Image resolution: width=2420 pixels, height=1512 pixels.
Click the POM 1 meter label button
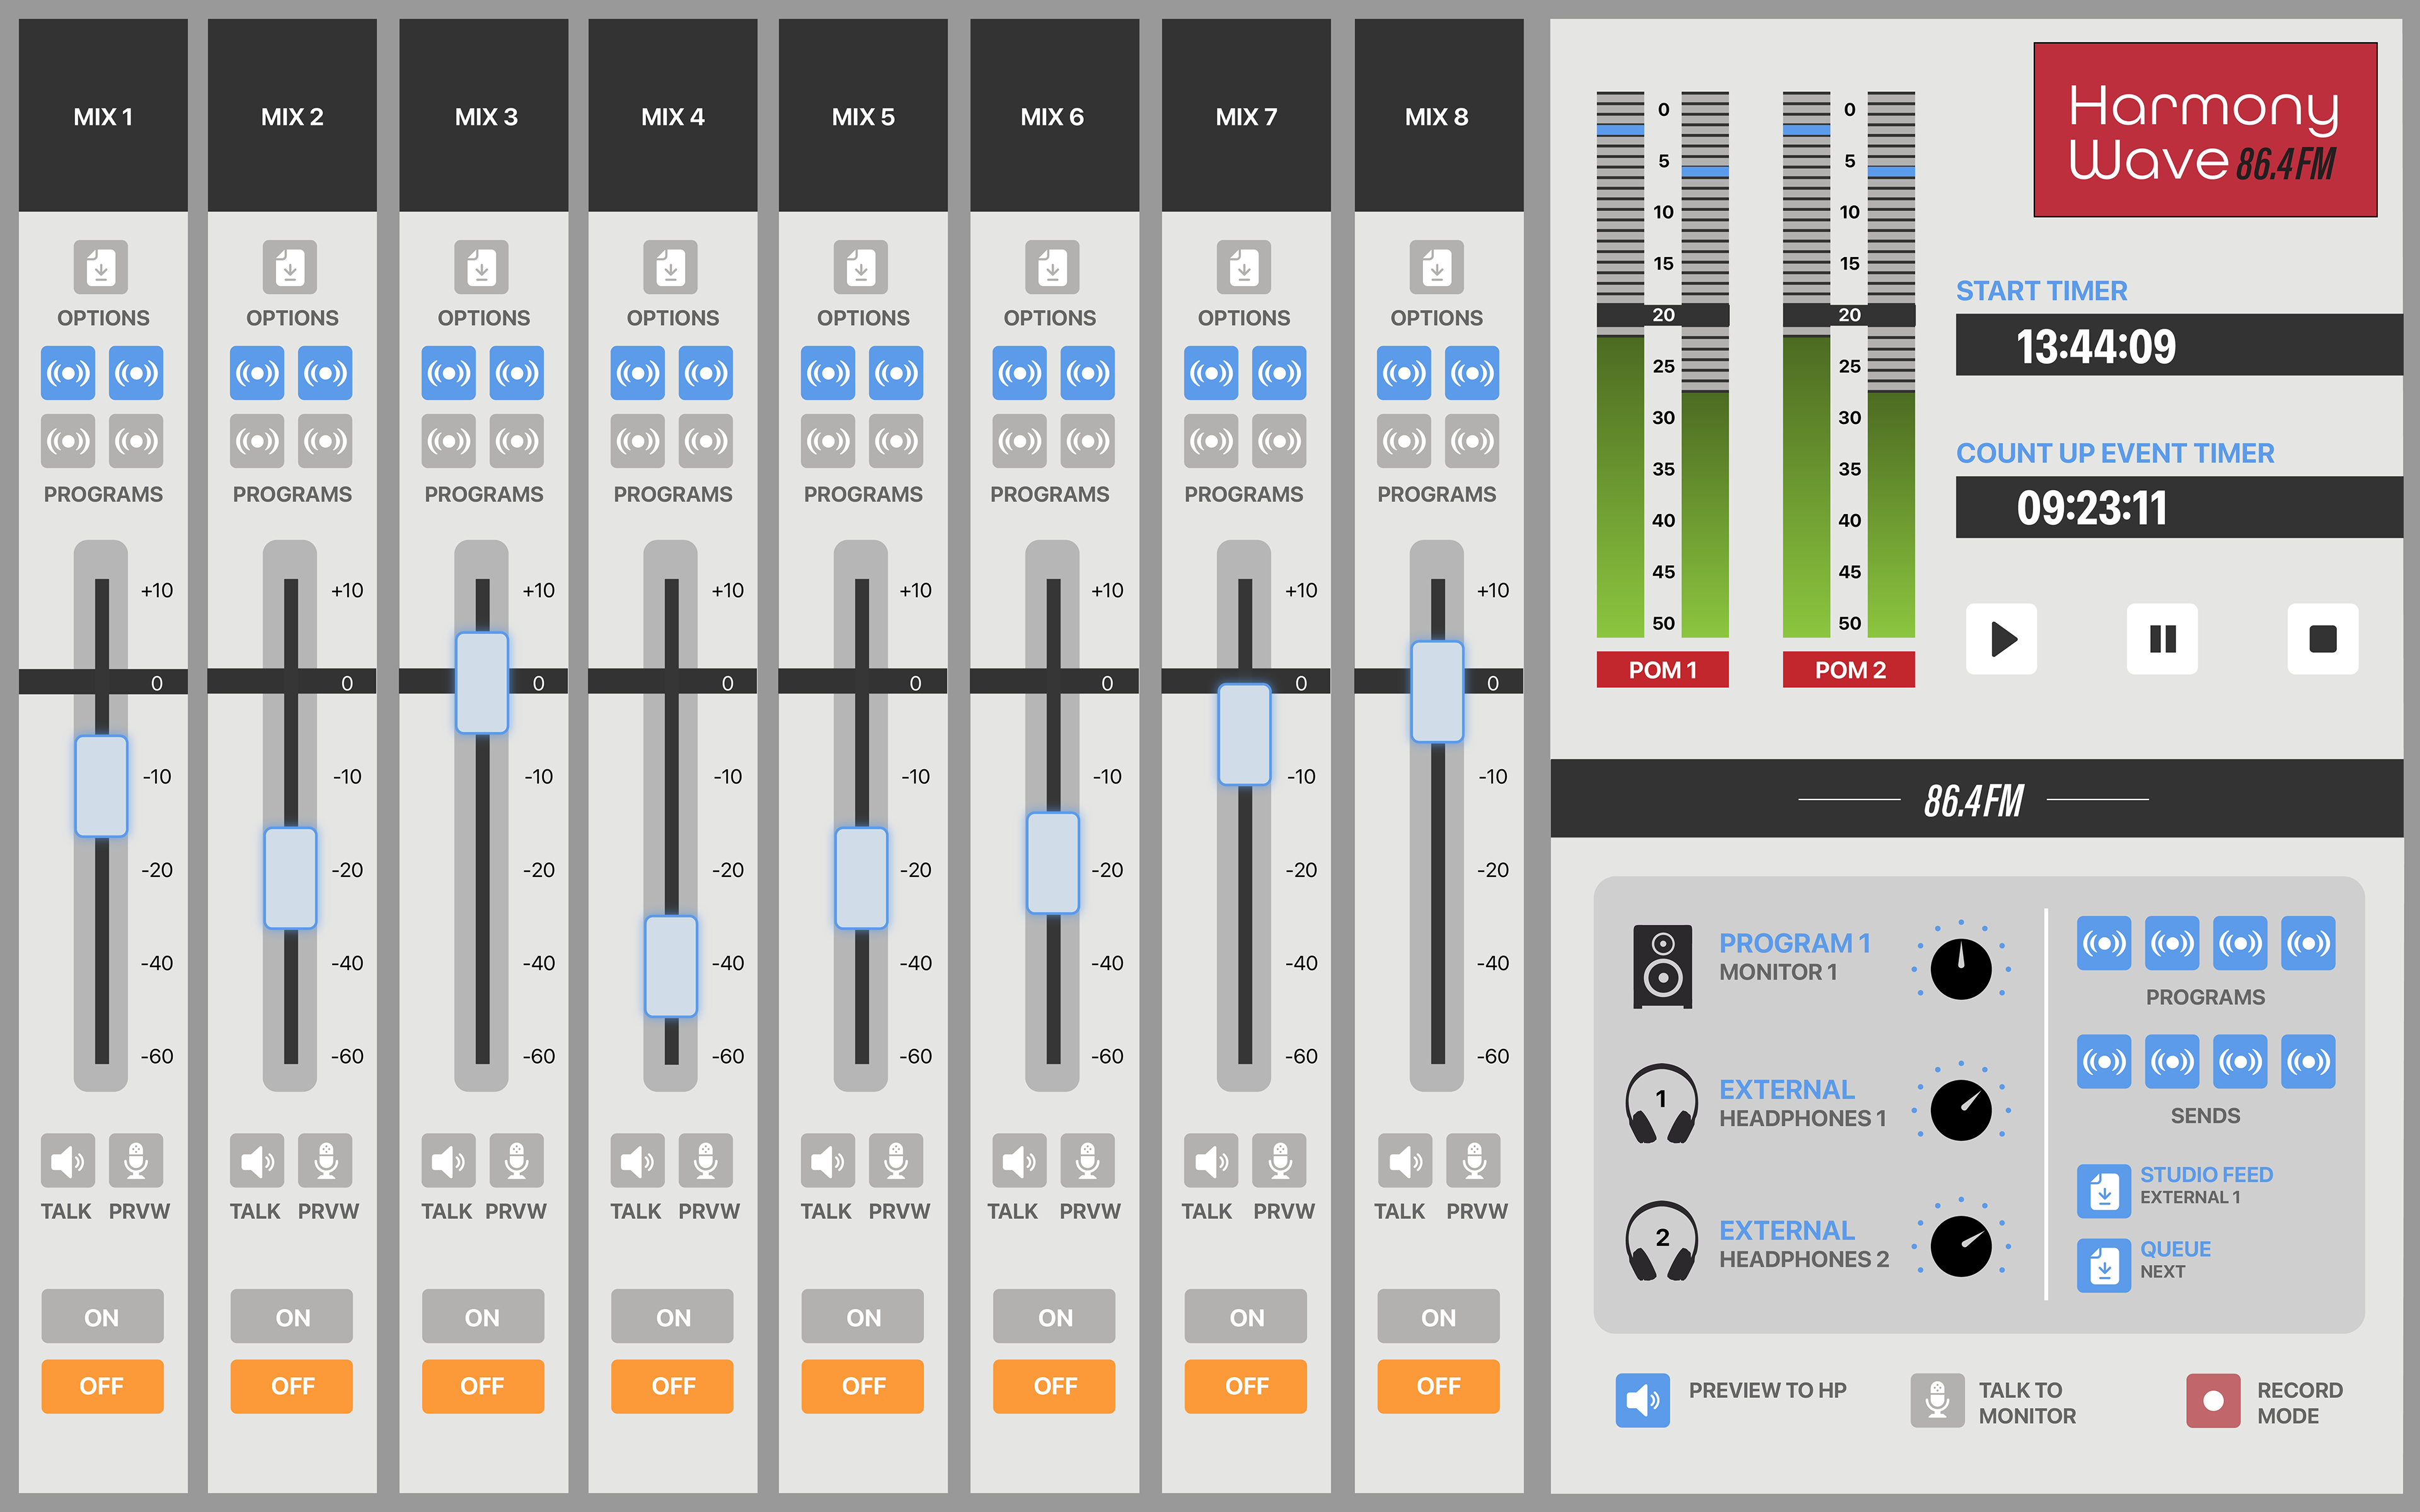[x=1662, y=670]
